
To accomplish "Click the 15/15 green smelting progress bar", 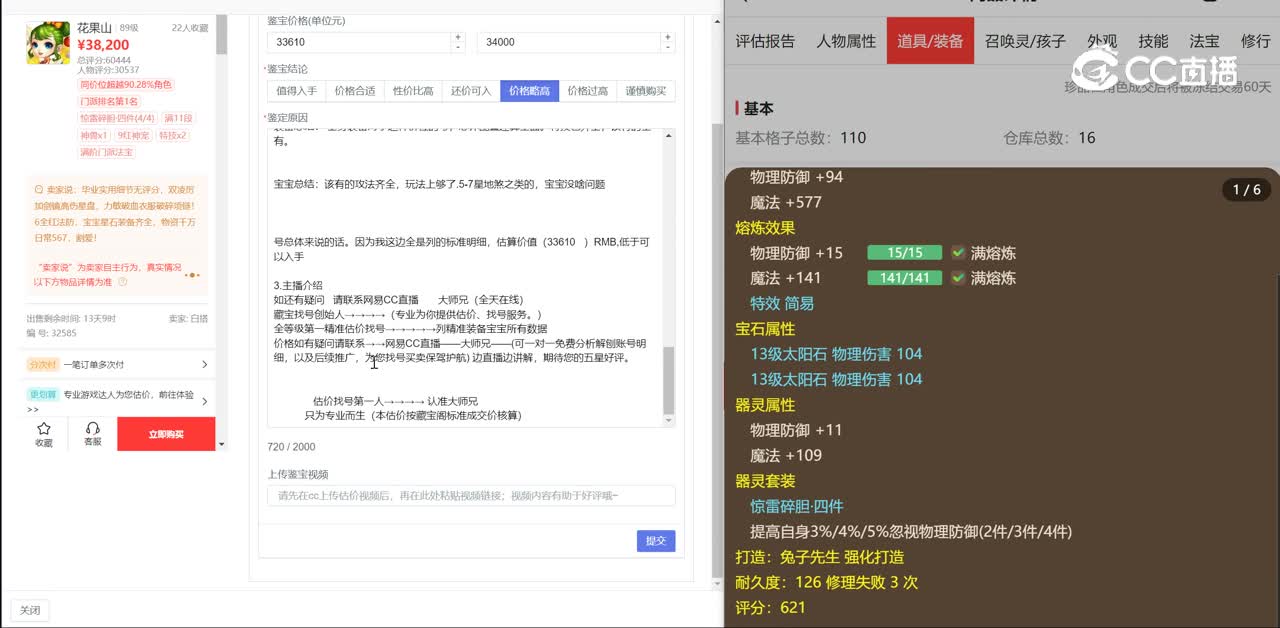I will (x=904, y=253).
